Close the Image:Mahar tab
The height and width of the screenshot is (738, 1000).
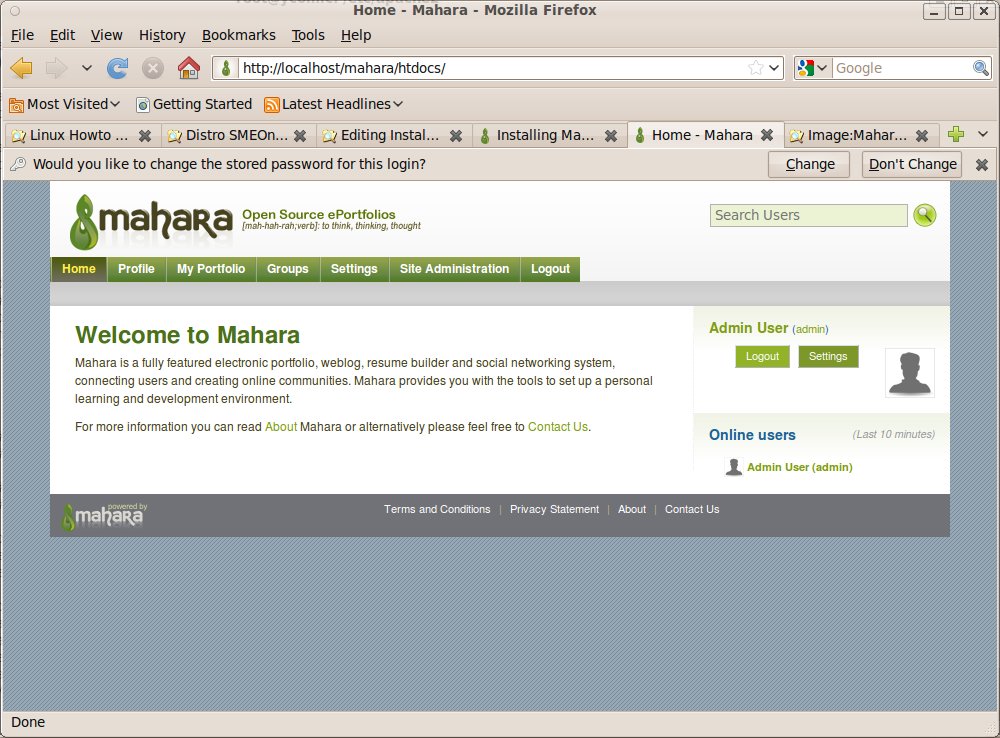click(x=922, y=136)
